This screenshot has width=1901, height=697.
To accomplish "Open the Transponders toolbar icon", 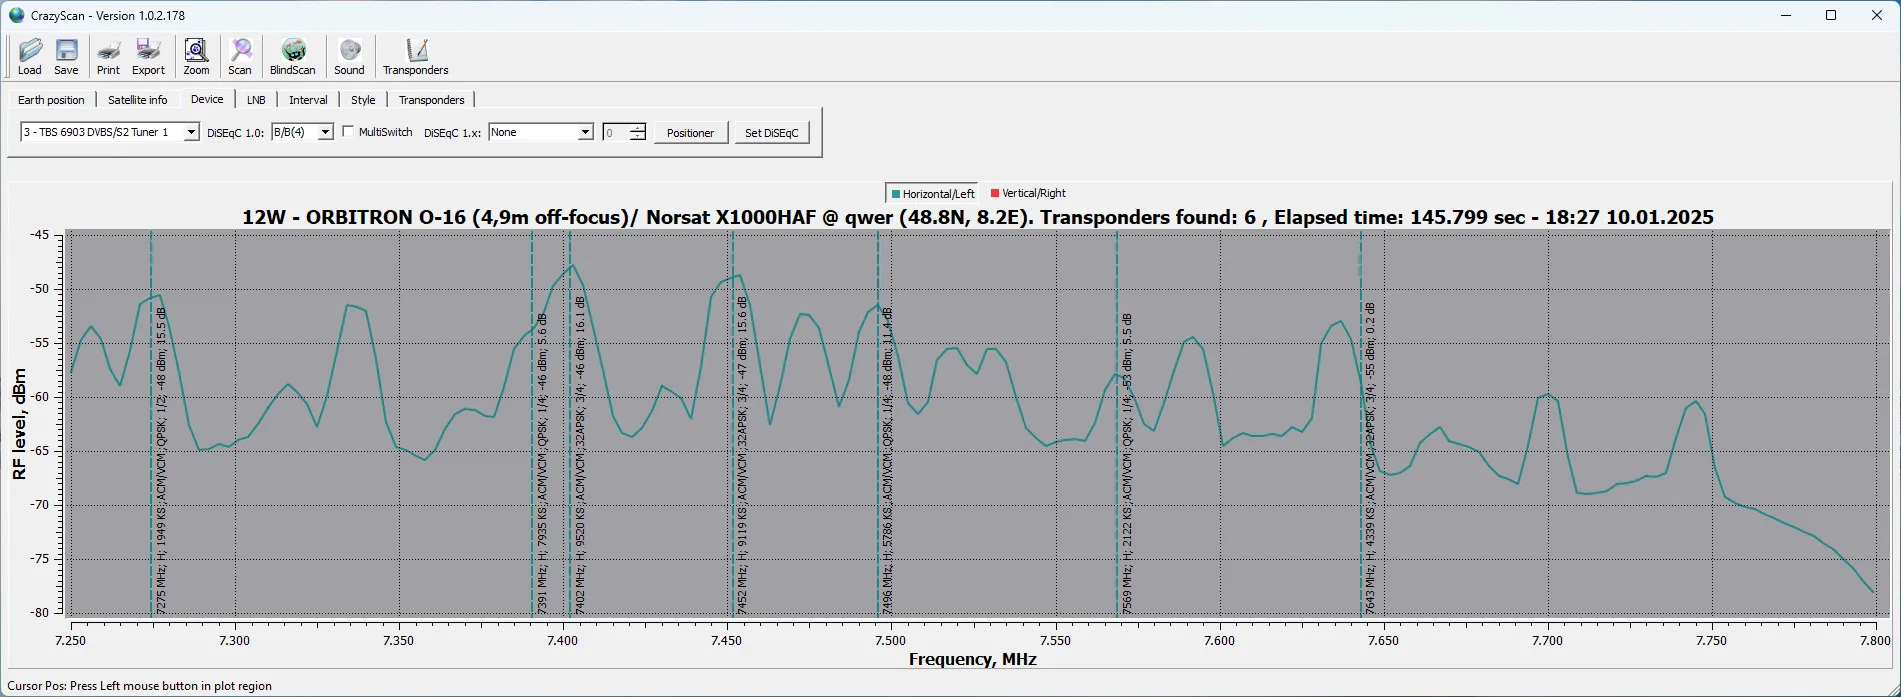I will [x=415, y=57].
